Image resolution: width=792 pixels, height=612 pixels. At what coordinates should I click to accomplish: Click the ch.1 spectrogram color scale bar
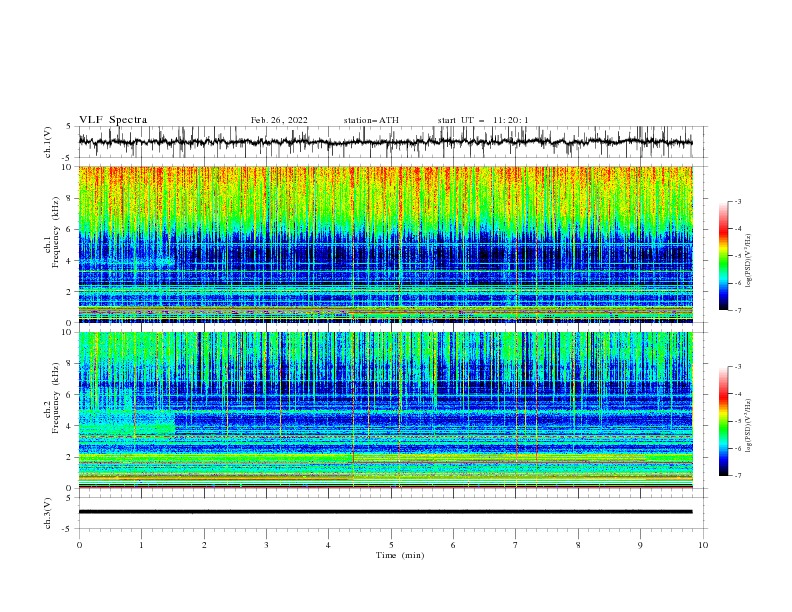tap(723, 256)
